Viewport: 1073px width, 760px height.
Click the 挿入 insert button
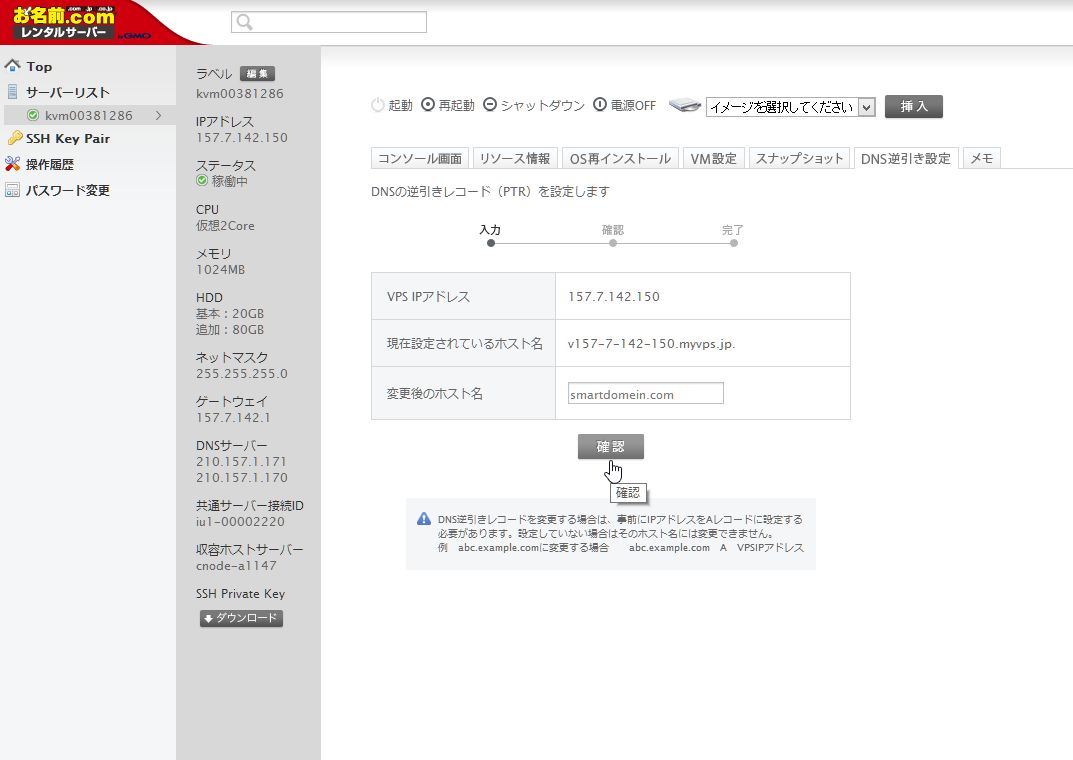tap(914, 106)
